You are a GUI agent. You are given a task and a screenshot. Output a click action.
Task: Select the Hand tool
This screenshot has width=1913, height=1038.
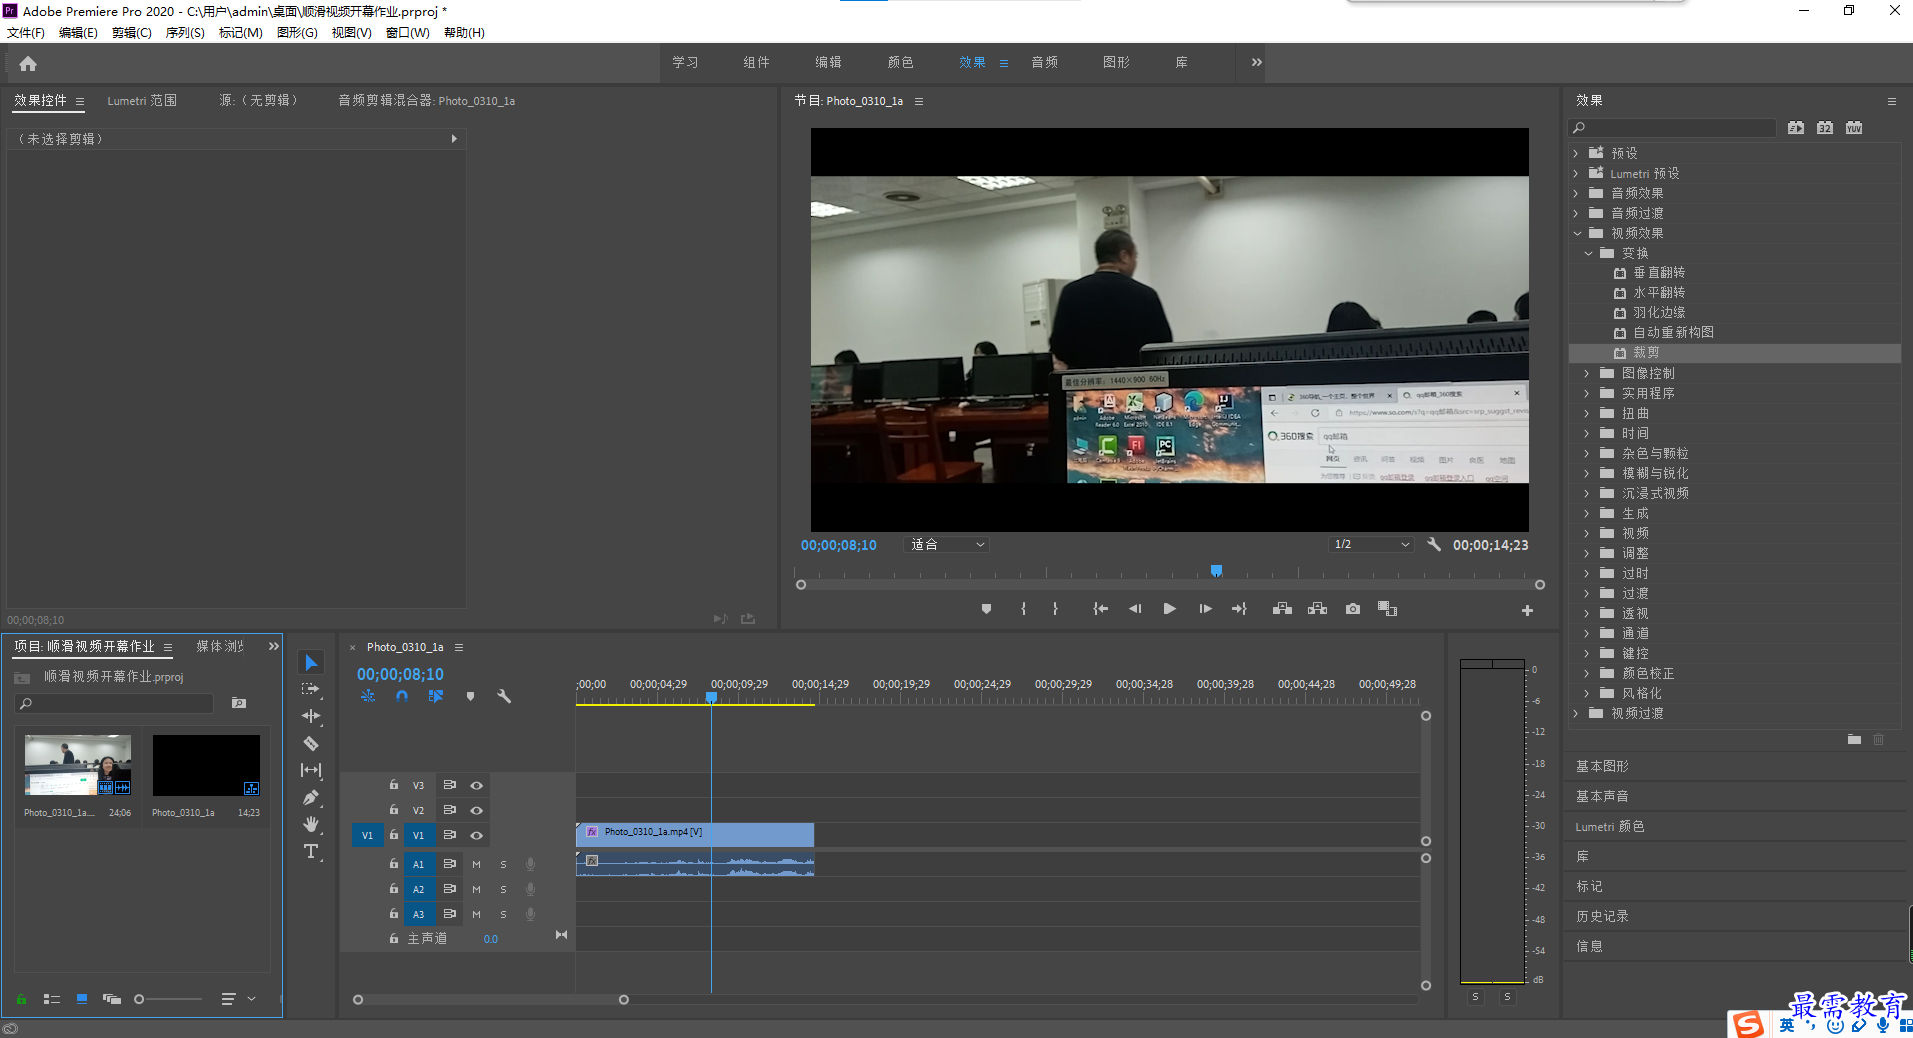click(311, 824)
